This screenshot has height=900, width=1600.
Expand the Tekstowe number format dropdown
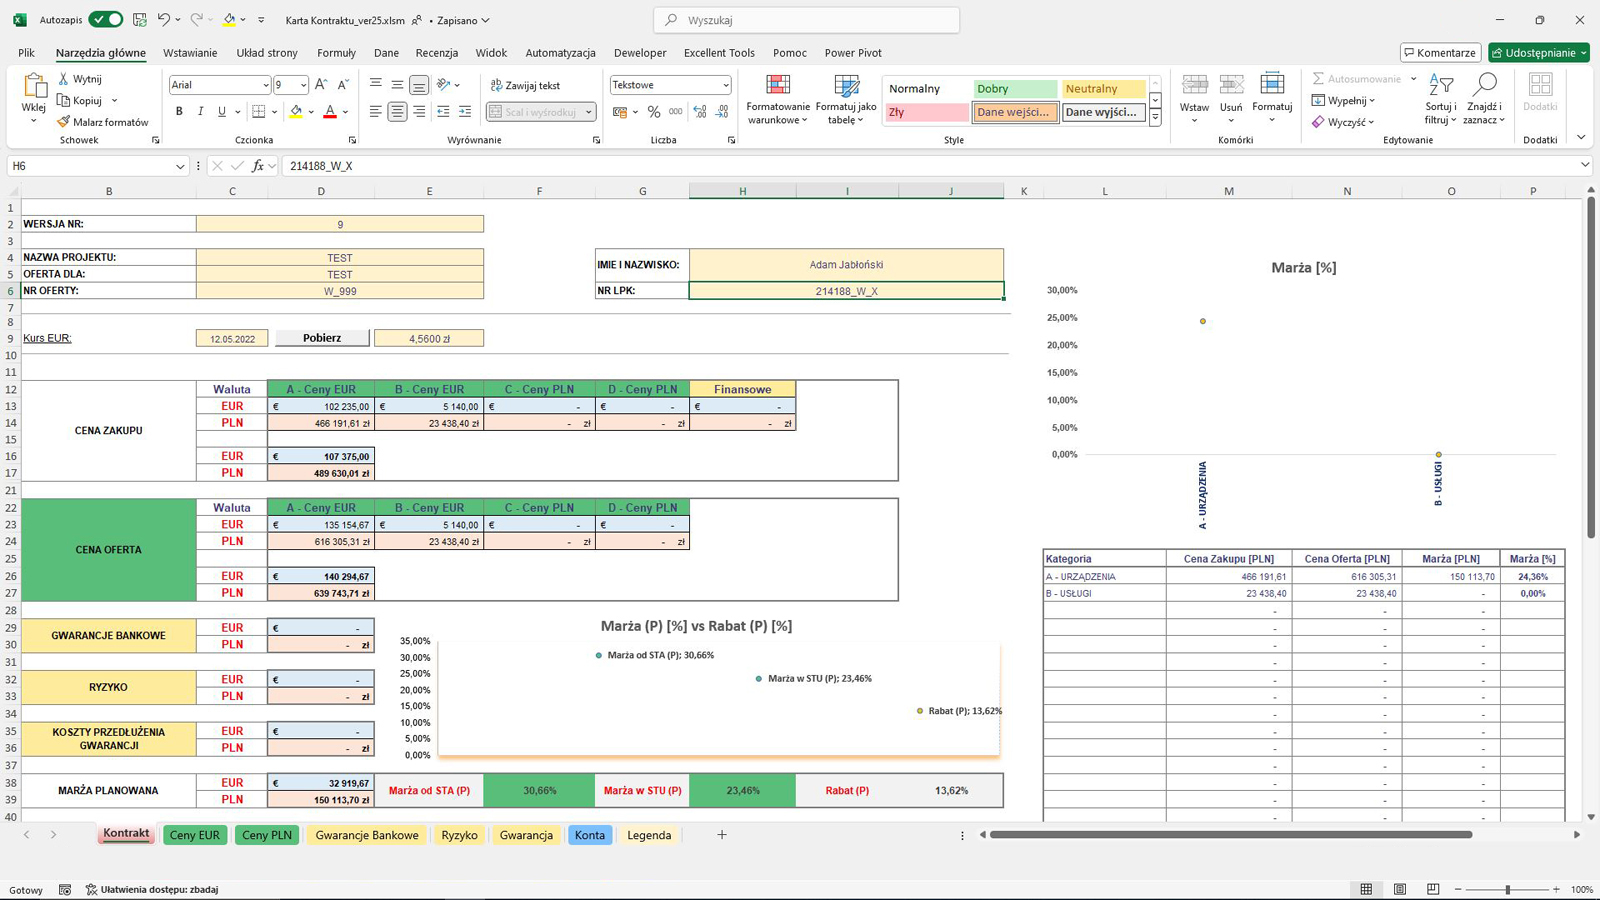point(725,86)
